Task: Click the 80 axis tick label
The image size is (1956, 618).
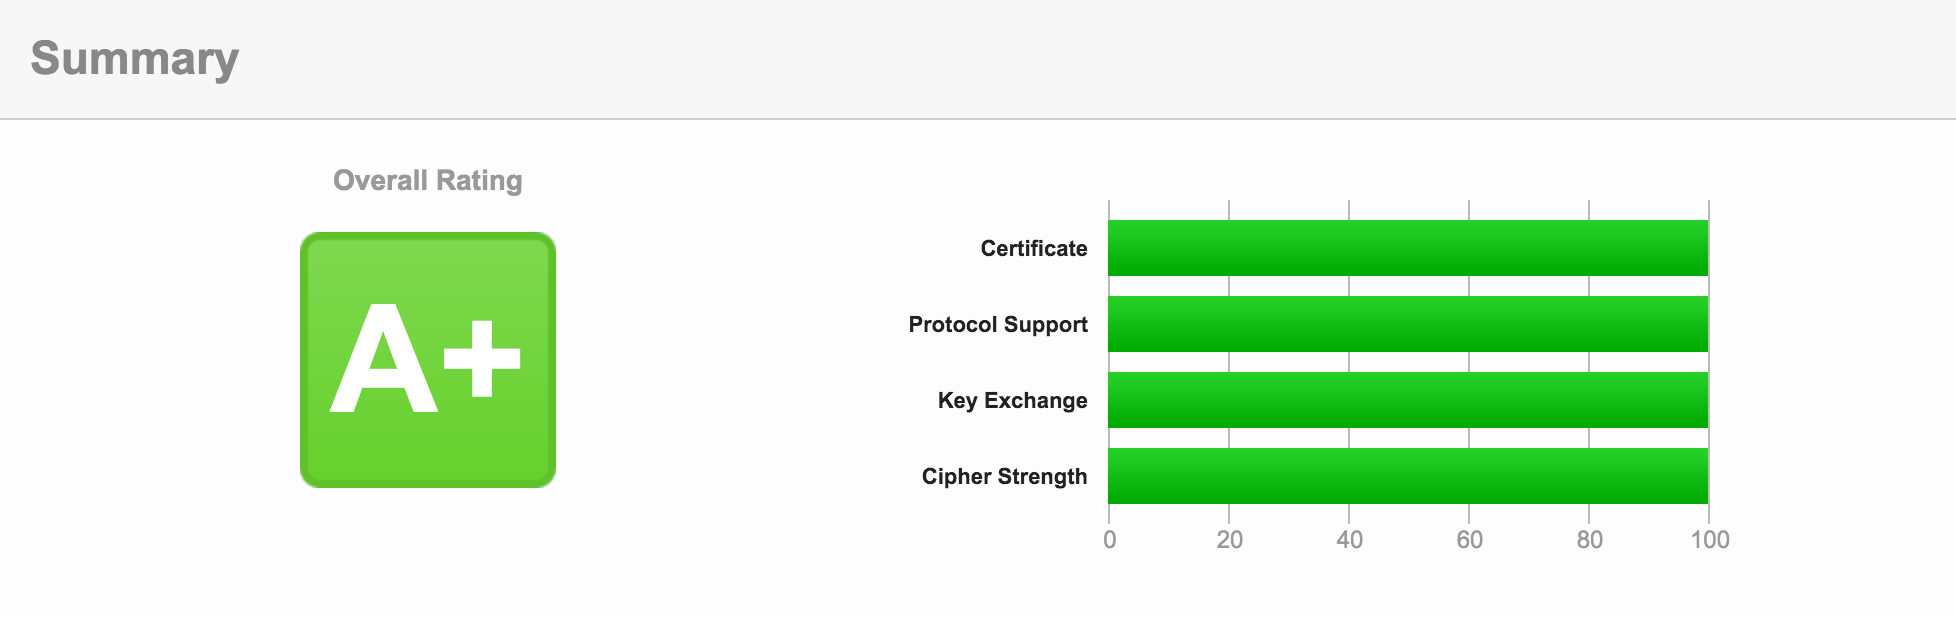Action: point(1589,540)
